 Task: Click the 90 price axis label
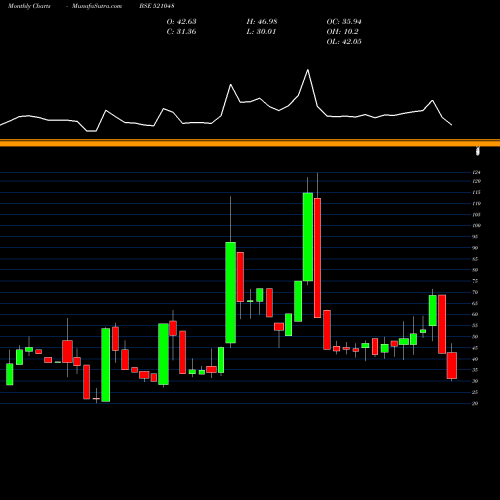coord(475,248)
